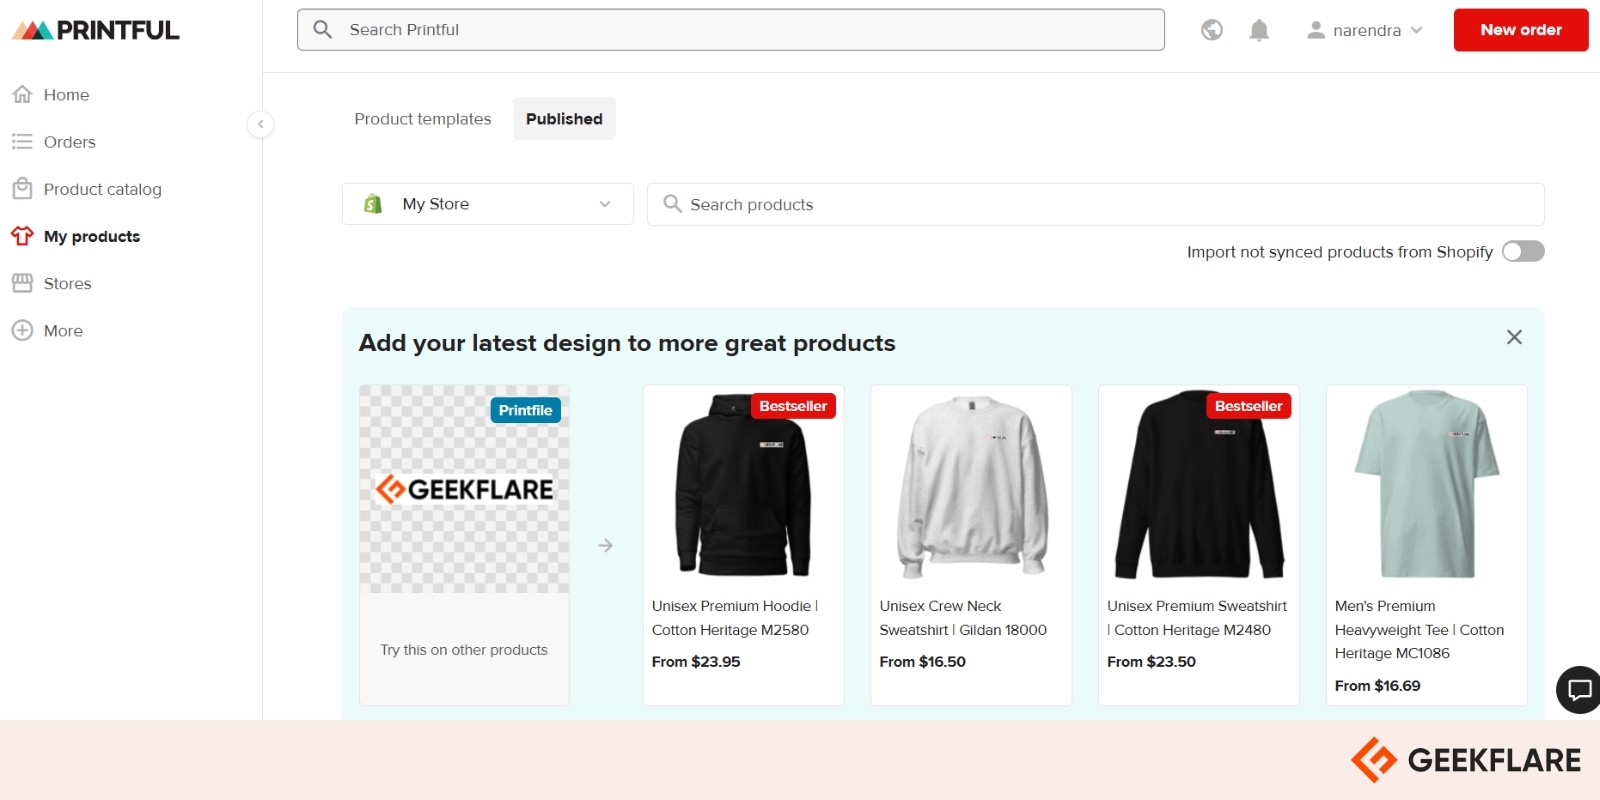Click the My products t-shirt icon
This screenshot has width=1600, height=800.
pos(22,236)
